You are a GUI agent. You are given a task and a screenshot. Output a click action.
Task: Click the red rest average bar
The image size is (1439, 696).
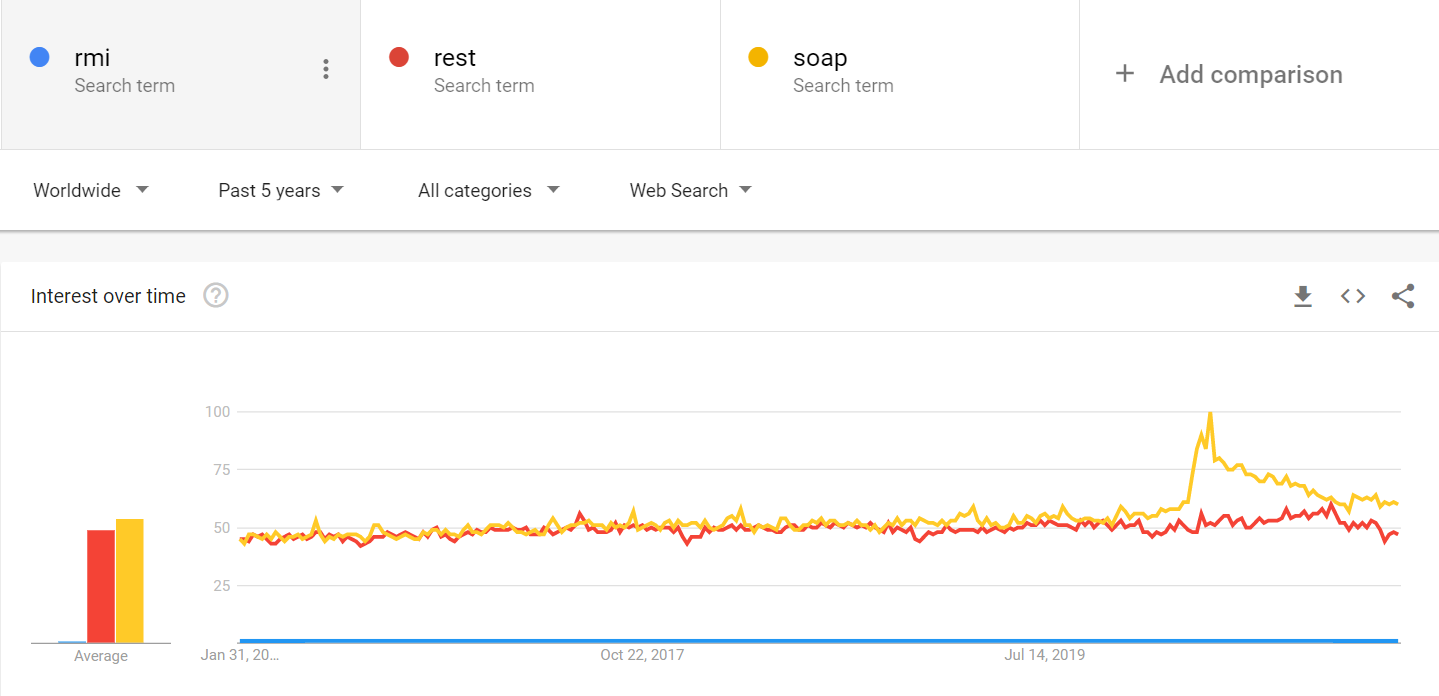[x=101, y=586]
